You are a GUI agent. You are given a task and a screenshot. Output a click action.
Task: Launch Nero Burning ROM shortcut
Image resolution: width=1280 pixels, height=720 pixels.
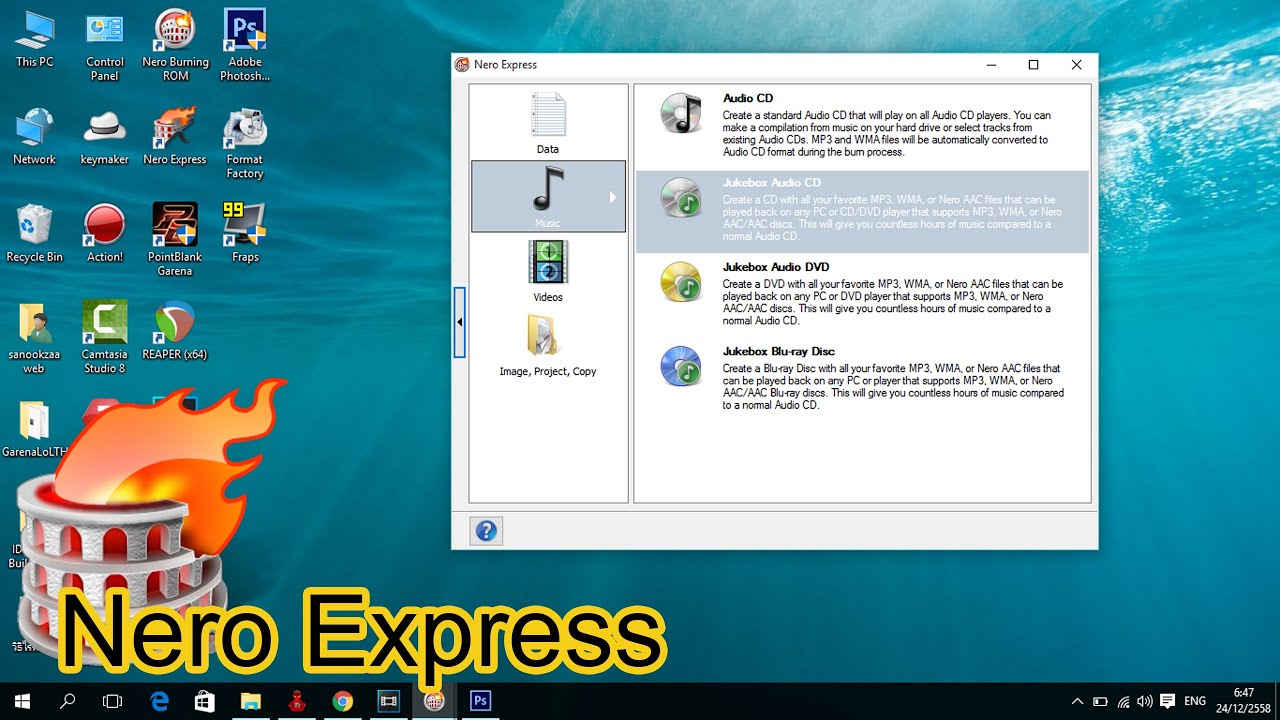point(175,47)
